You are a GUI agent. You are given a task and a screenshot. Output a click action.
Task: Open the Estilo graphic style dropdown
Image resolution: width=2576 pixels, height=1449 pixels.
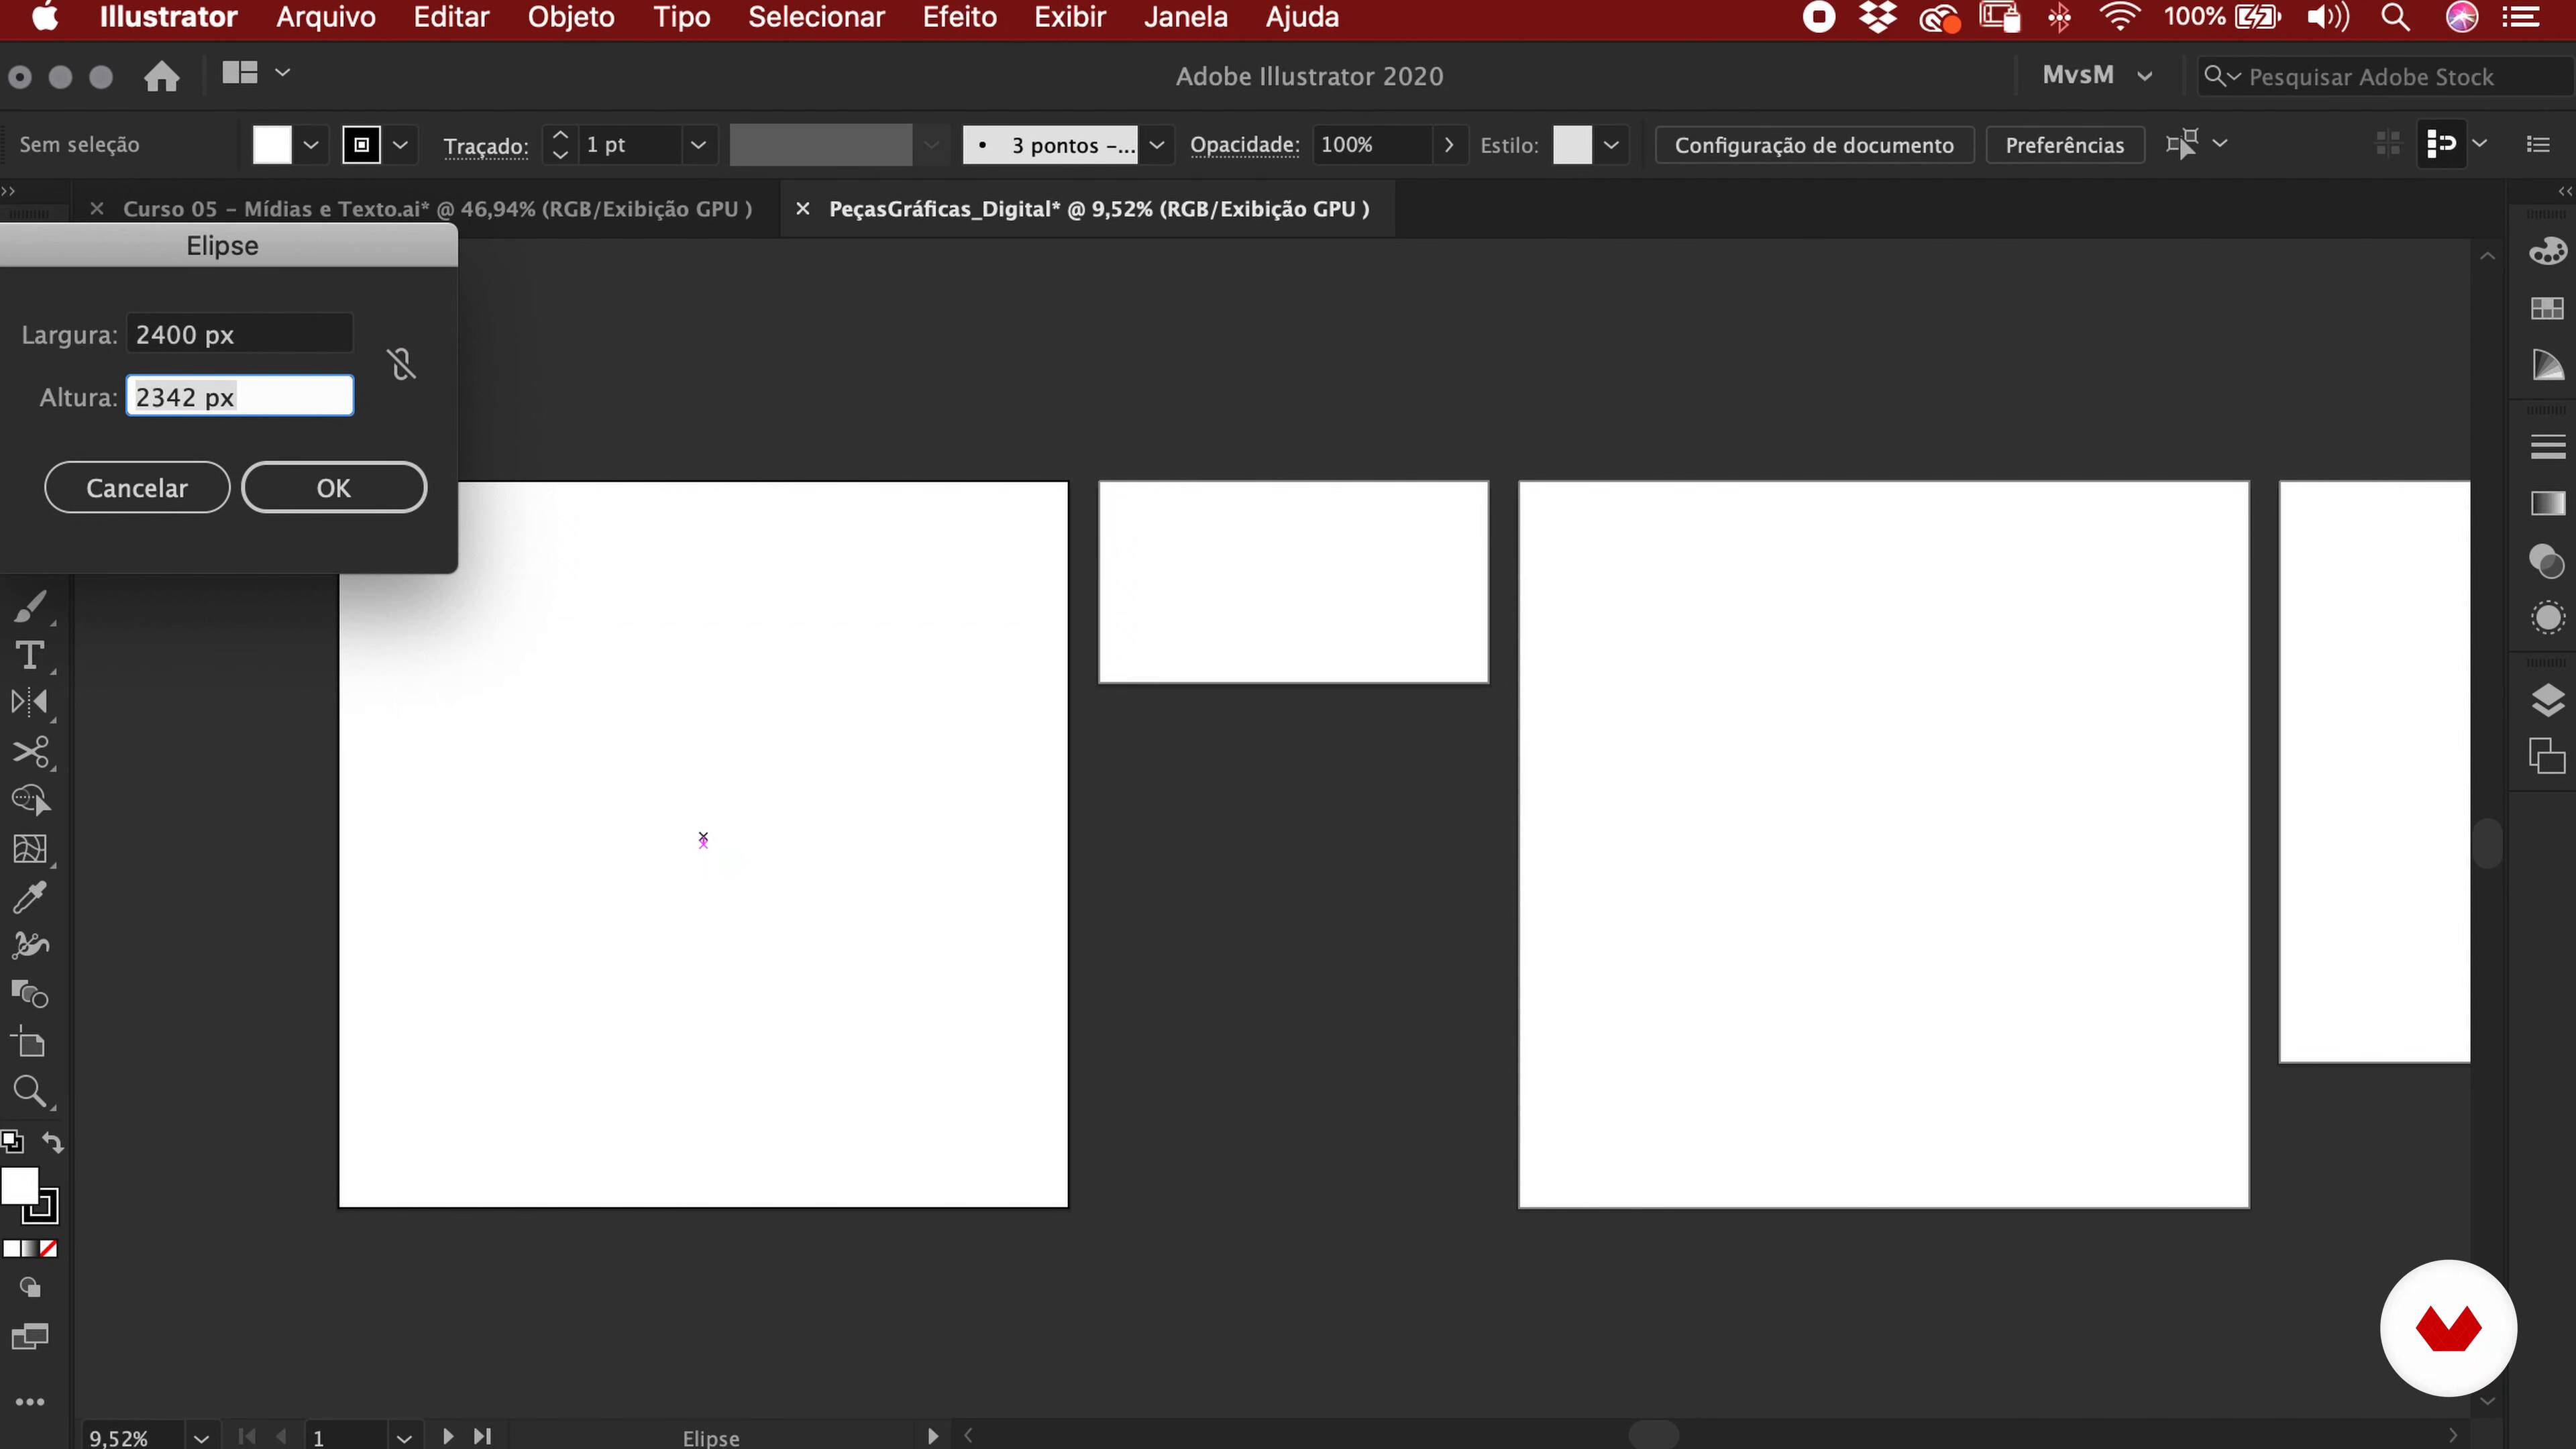[1610, 145]
